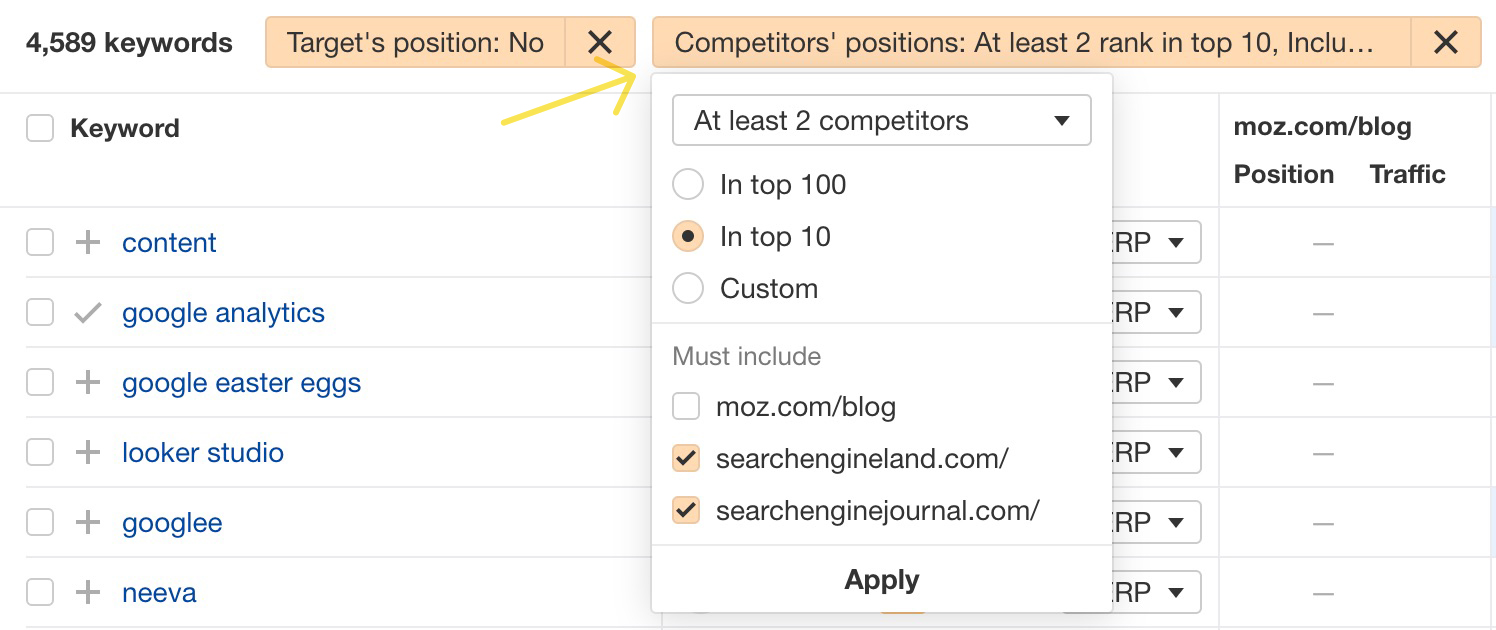Open the "At least 2 competitors" dropdown
The height and width of the screenshot is (630, 1496).
click(x=881, y=120)
